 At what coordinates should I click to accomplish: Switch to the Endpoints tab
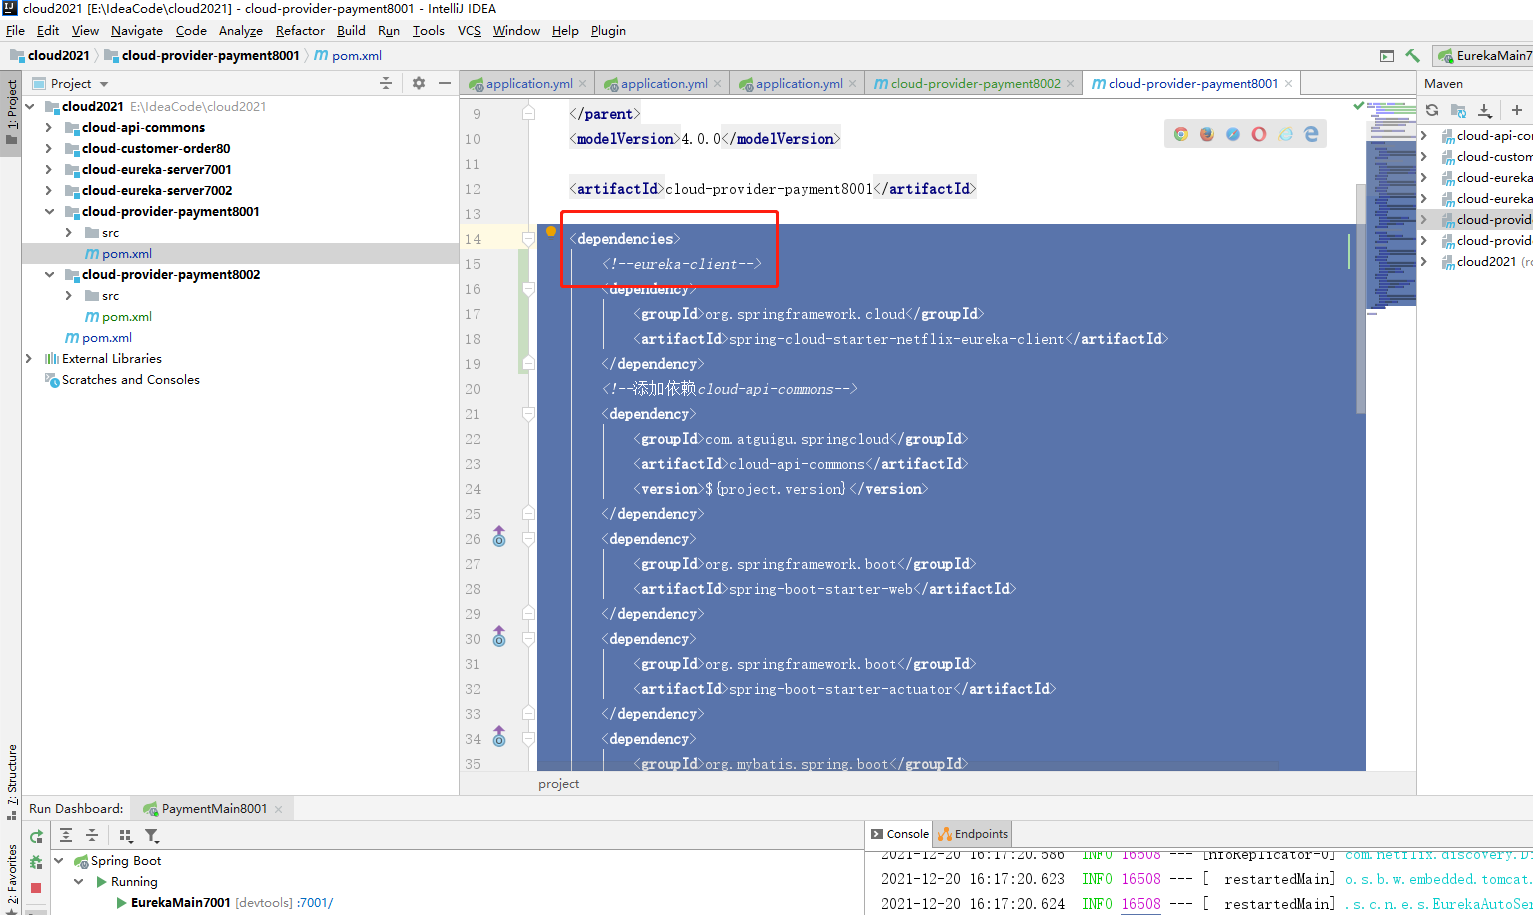tap(973, 834)
